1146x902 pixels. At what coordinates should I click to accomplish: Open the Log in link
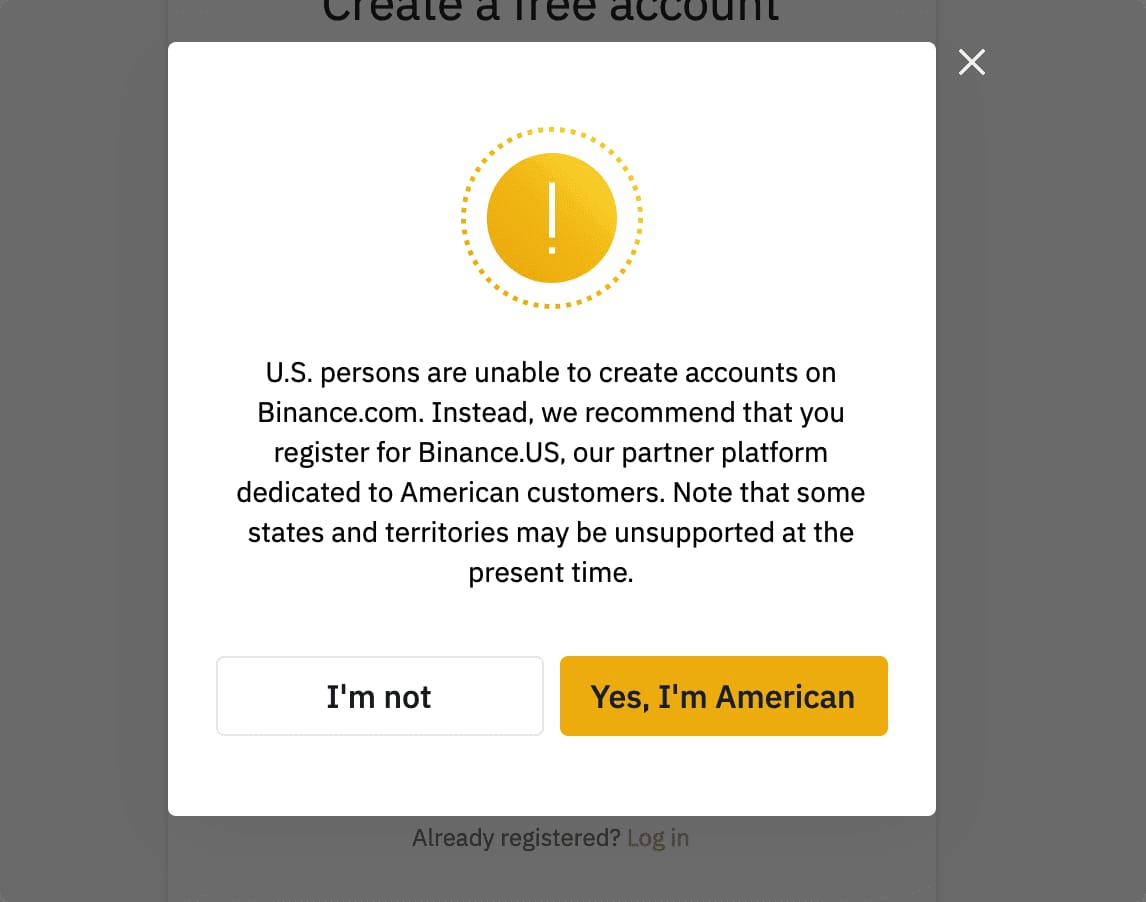coord(657,838)
